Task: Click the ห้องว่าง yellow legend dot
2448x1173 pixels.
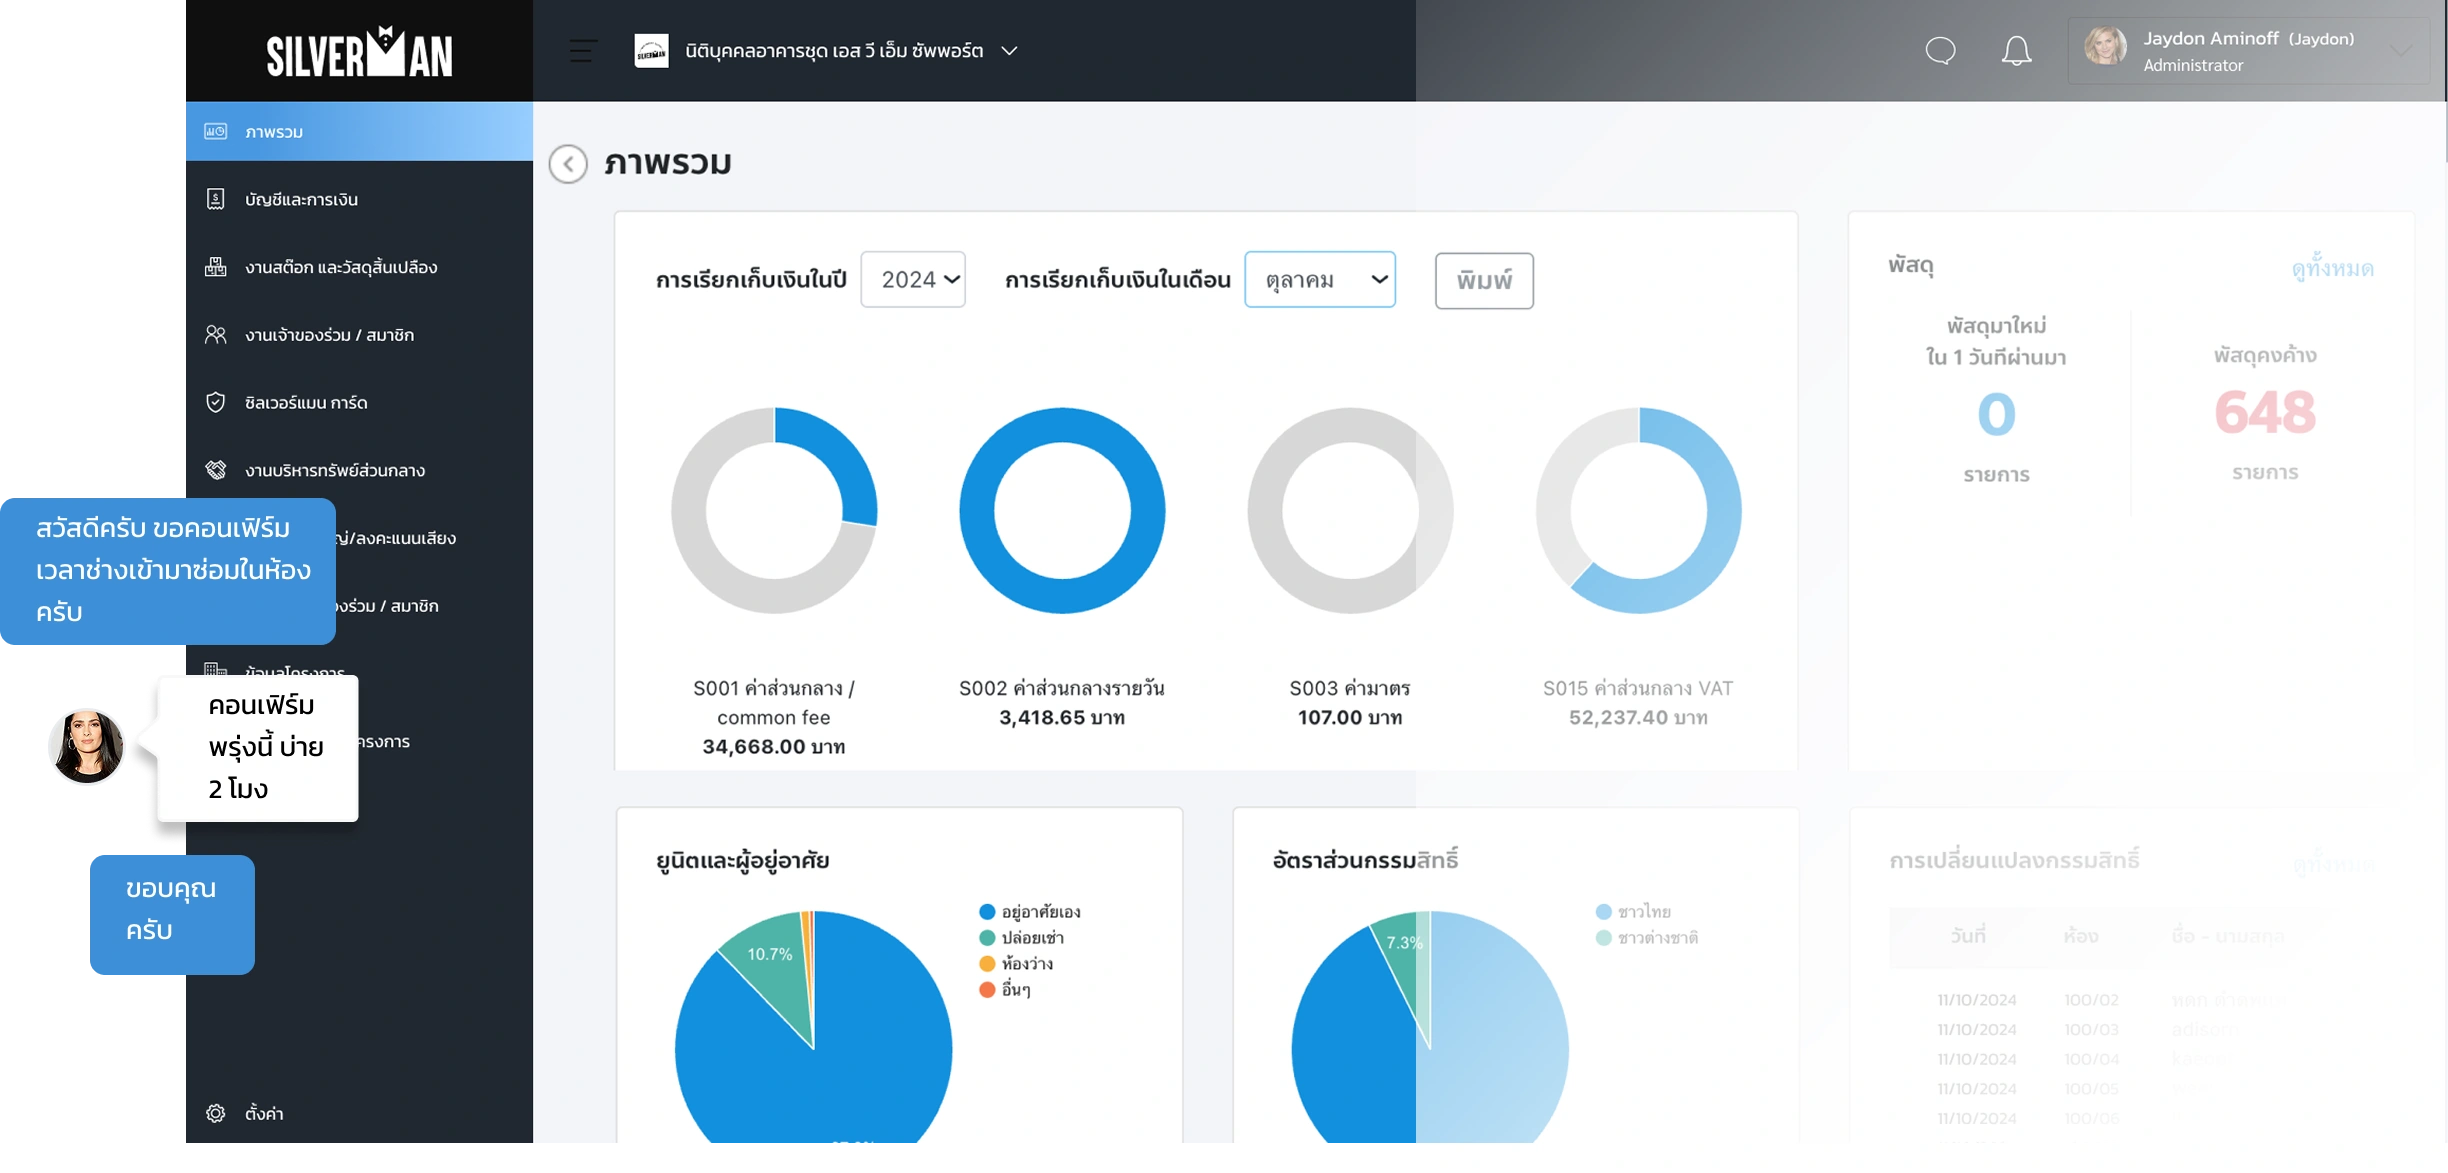Action: (987, 964)
